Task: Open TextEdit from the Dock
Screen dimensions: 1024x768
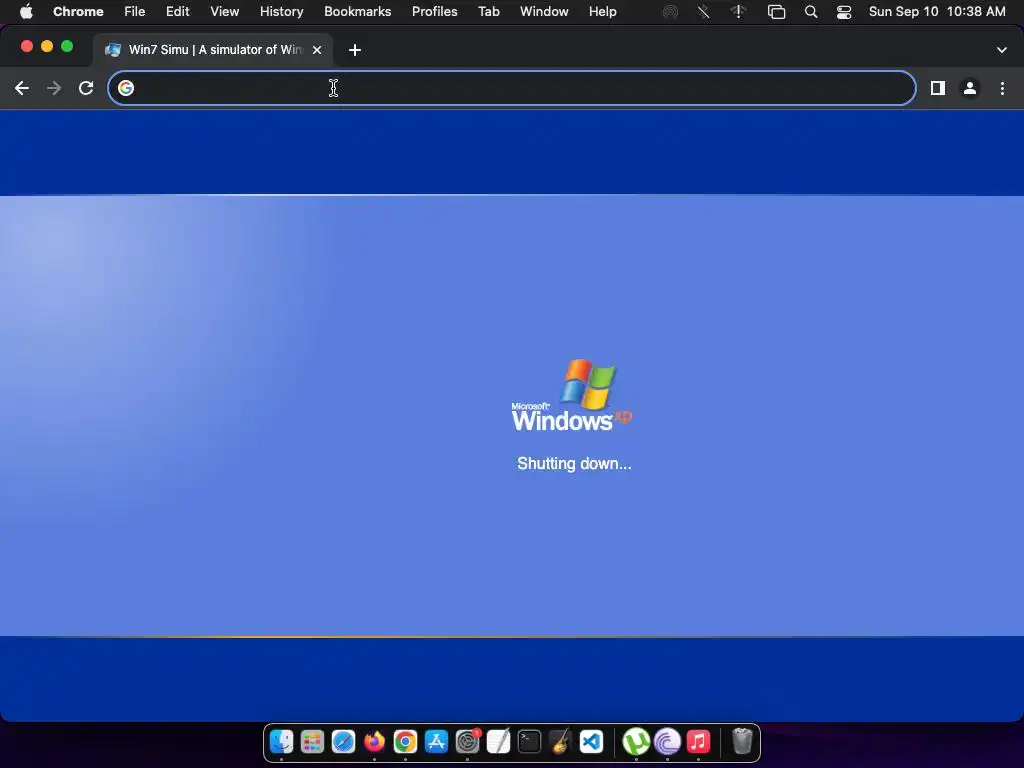Action: 498,742
